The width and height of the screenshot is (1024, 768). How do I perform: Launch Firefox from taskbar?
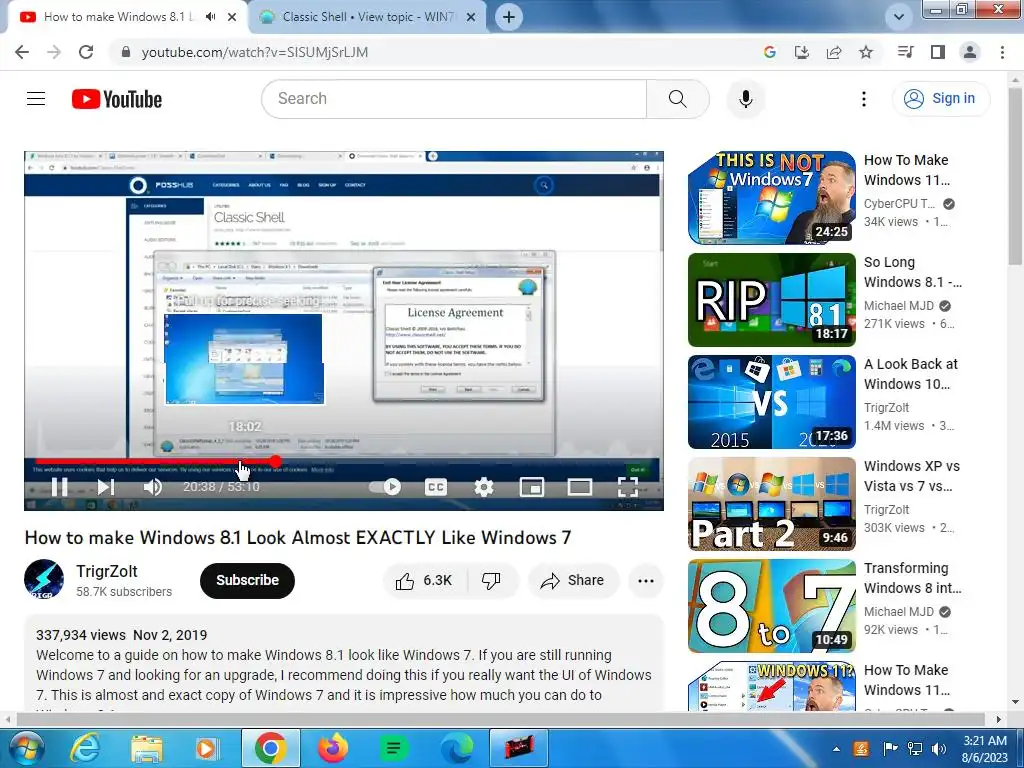pos(333,748)
